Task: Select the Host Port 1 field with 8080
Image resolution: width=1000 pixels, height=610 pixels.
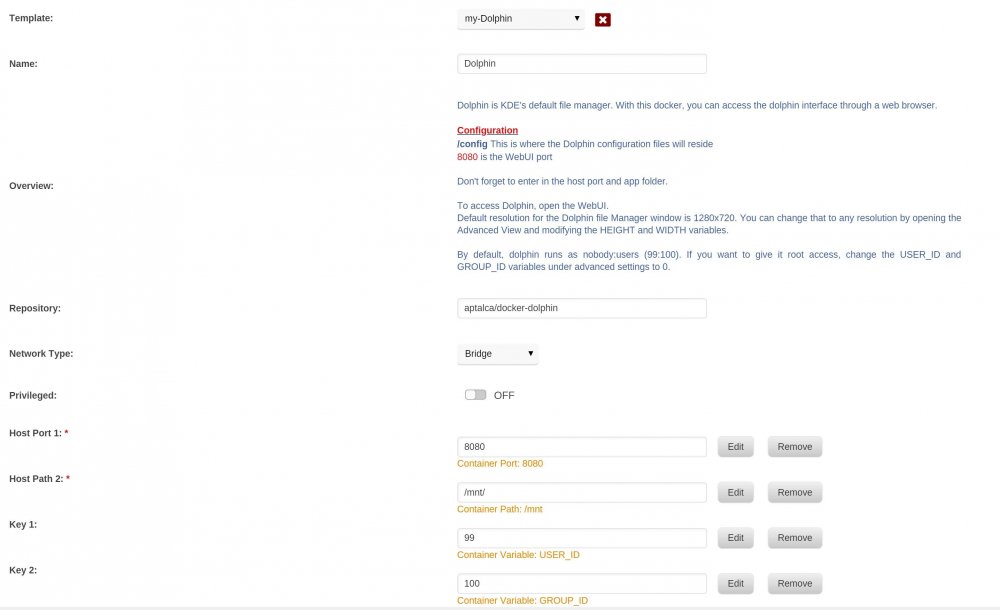Action: [x=582, y=447]
